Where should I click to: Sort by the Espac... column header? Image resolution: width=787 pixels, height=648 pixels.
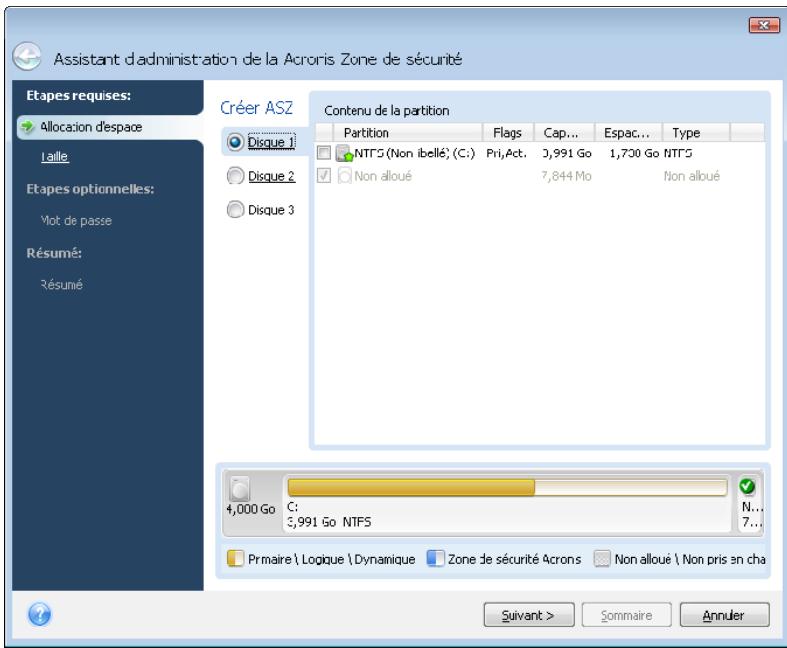[x=628, y=133]
